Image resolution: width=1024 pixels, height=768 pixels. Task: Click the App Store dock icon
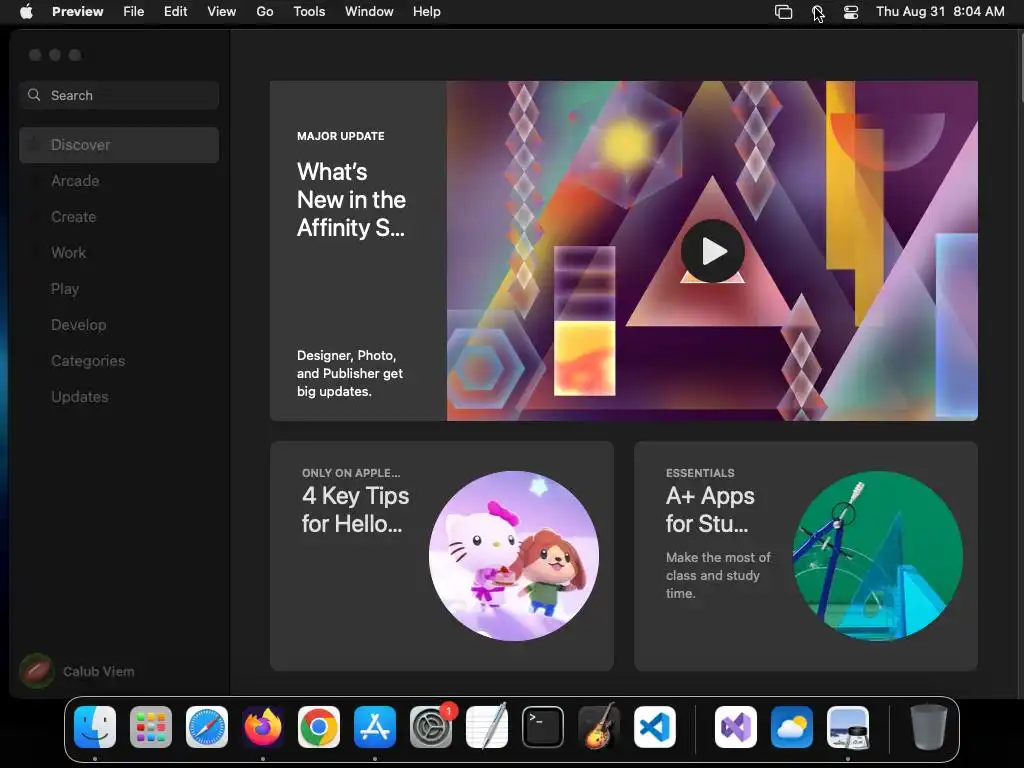375,727
